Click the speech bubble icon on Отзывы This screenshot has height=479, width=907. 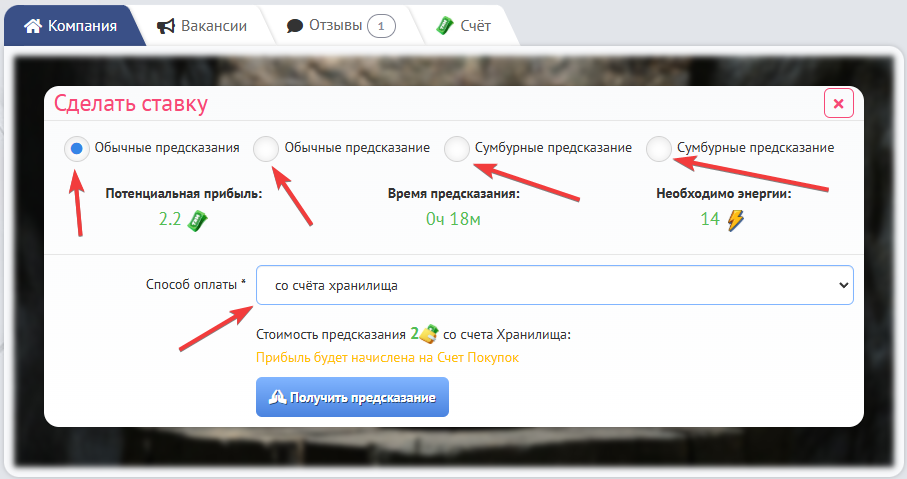coord(295,26)
